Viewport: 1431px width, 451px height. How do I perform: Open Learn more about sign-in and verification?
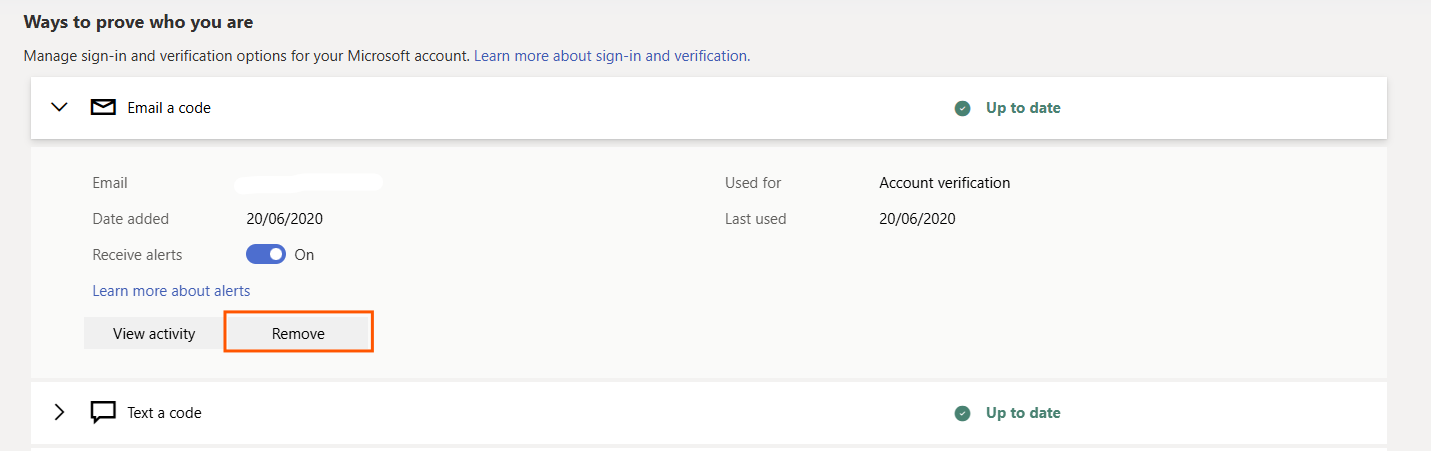pyautogui.click(x=610, y=56)
